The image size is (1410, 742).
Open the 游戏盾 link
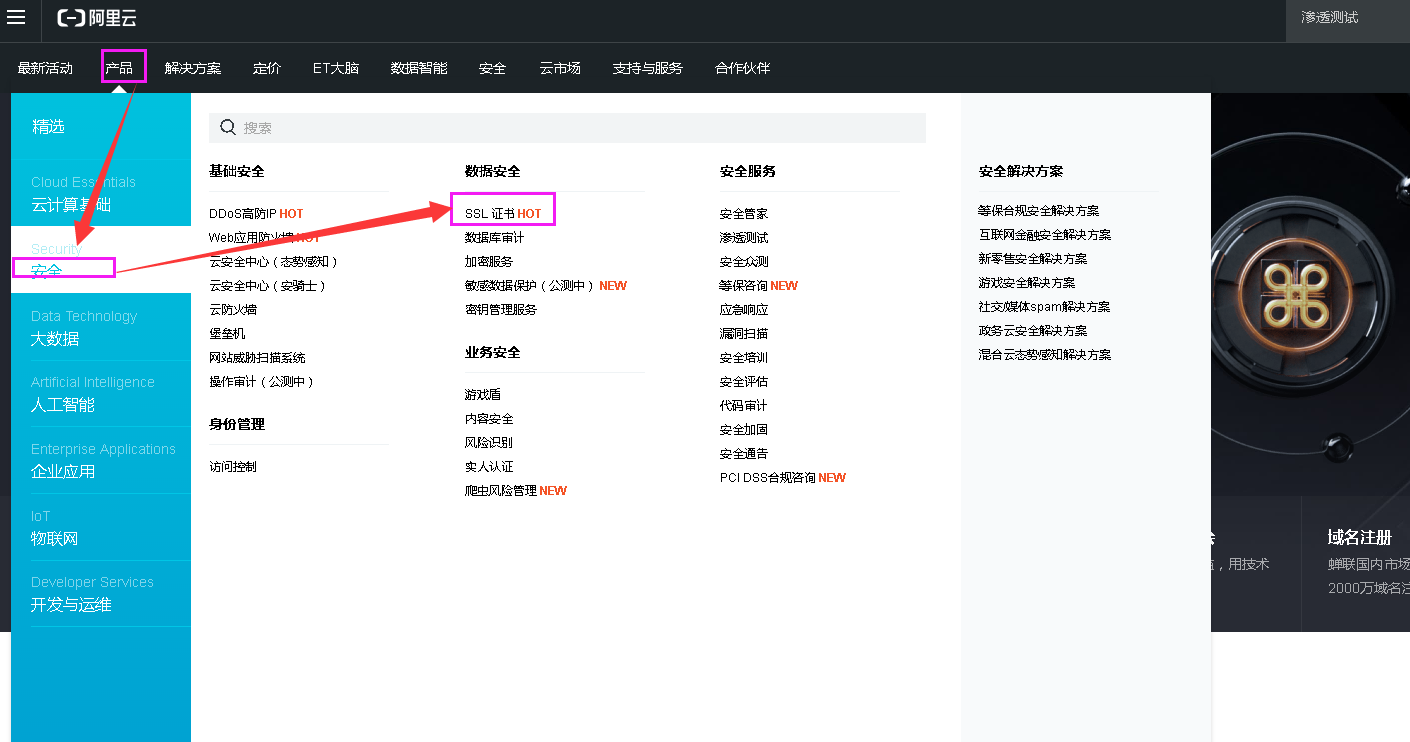tap(483, 395)
